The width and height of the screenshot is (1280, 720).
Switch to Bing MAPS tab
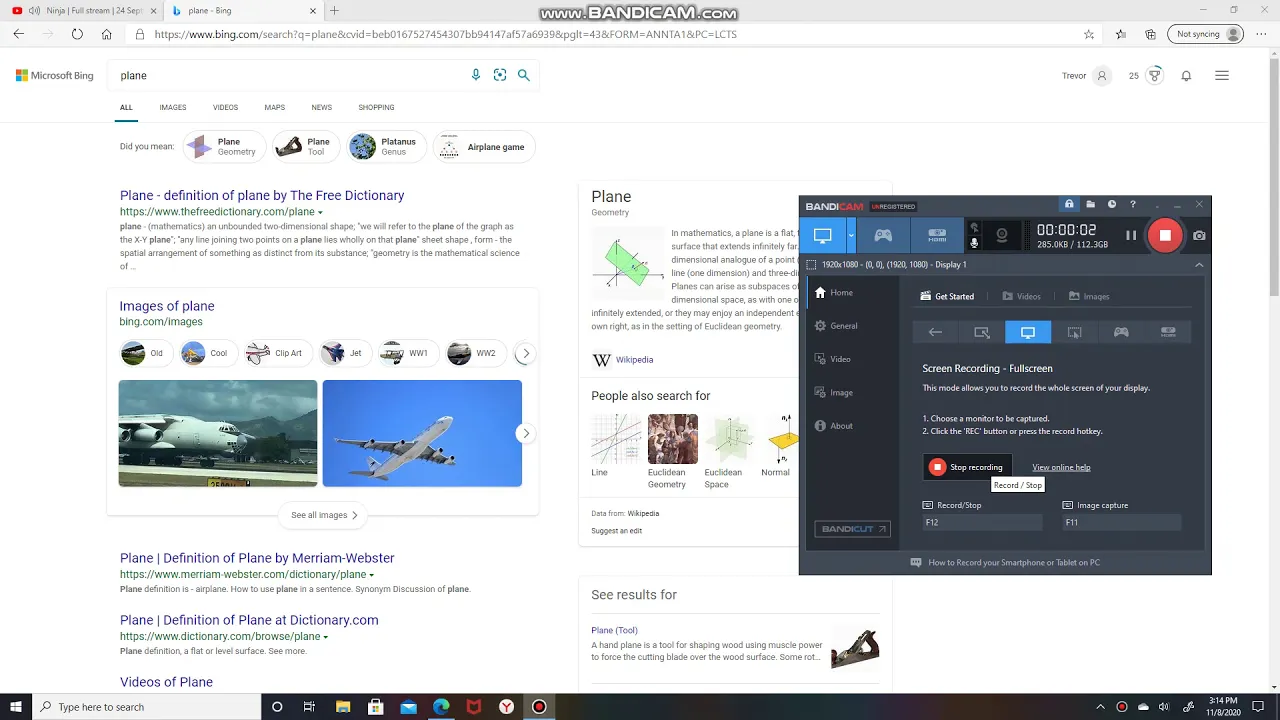click(x=274, y=107)
